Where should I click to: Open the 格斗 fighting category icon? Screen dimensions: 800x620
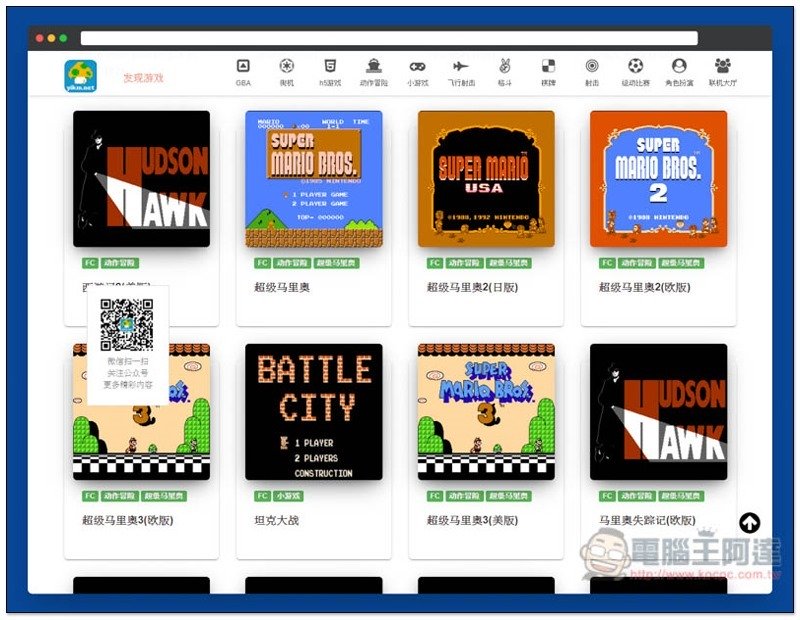[x=505, y=66]
